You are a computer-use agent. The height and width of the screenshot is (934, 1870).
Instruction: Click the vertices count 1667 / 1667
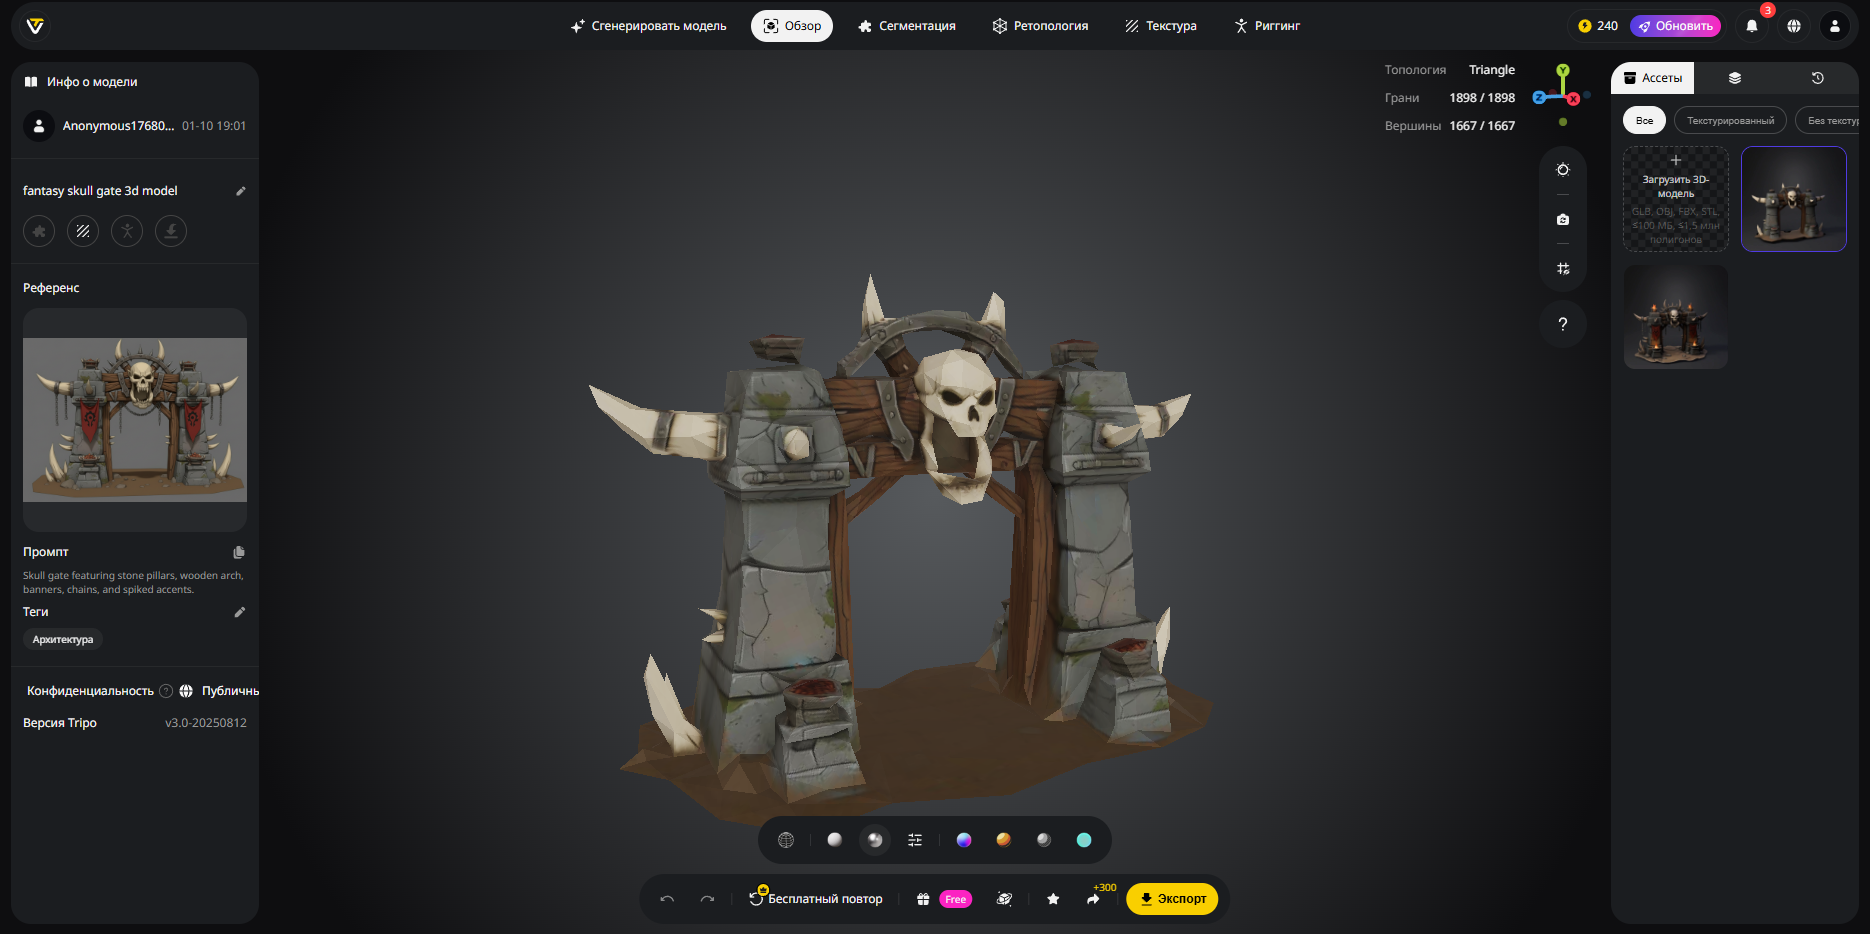pos(1482,126)
